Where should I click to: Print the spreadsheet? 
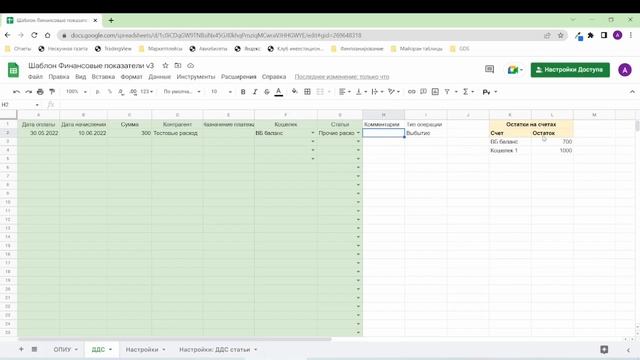pos(40,92)
